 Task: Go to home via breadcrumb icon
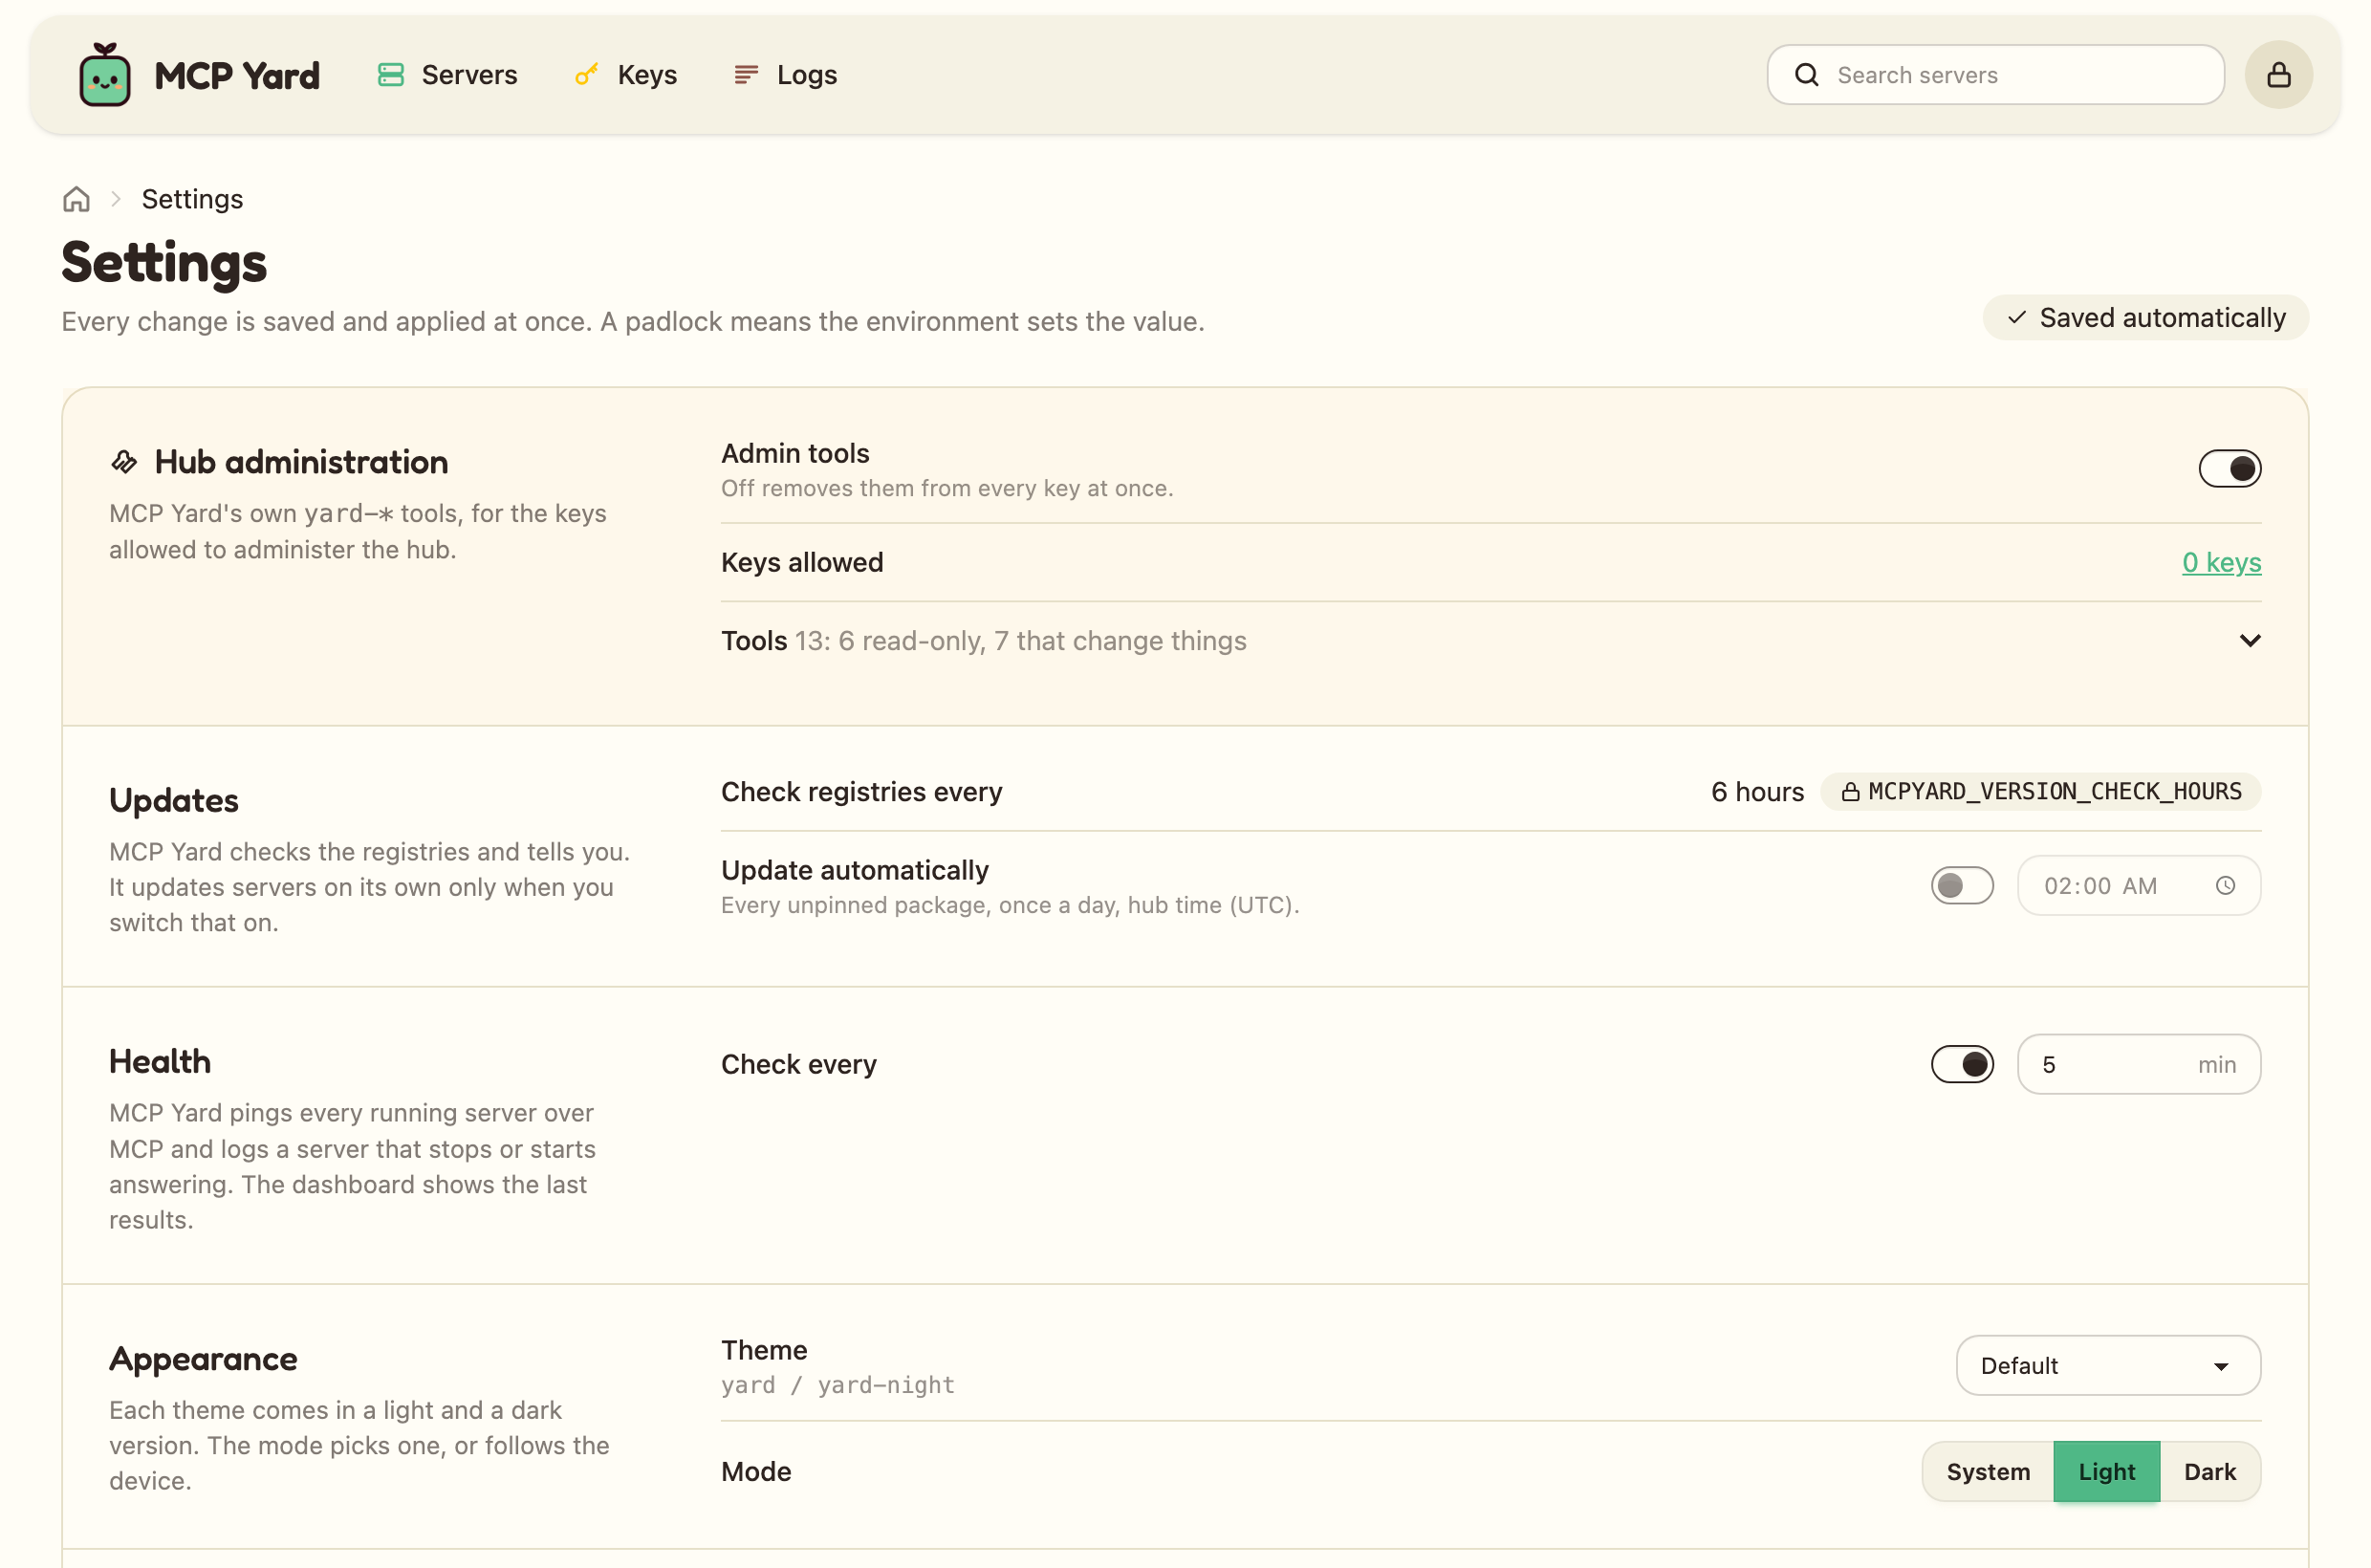coord(77,199)
